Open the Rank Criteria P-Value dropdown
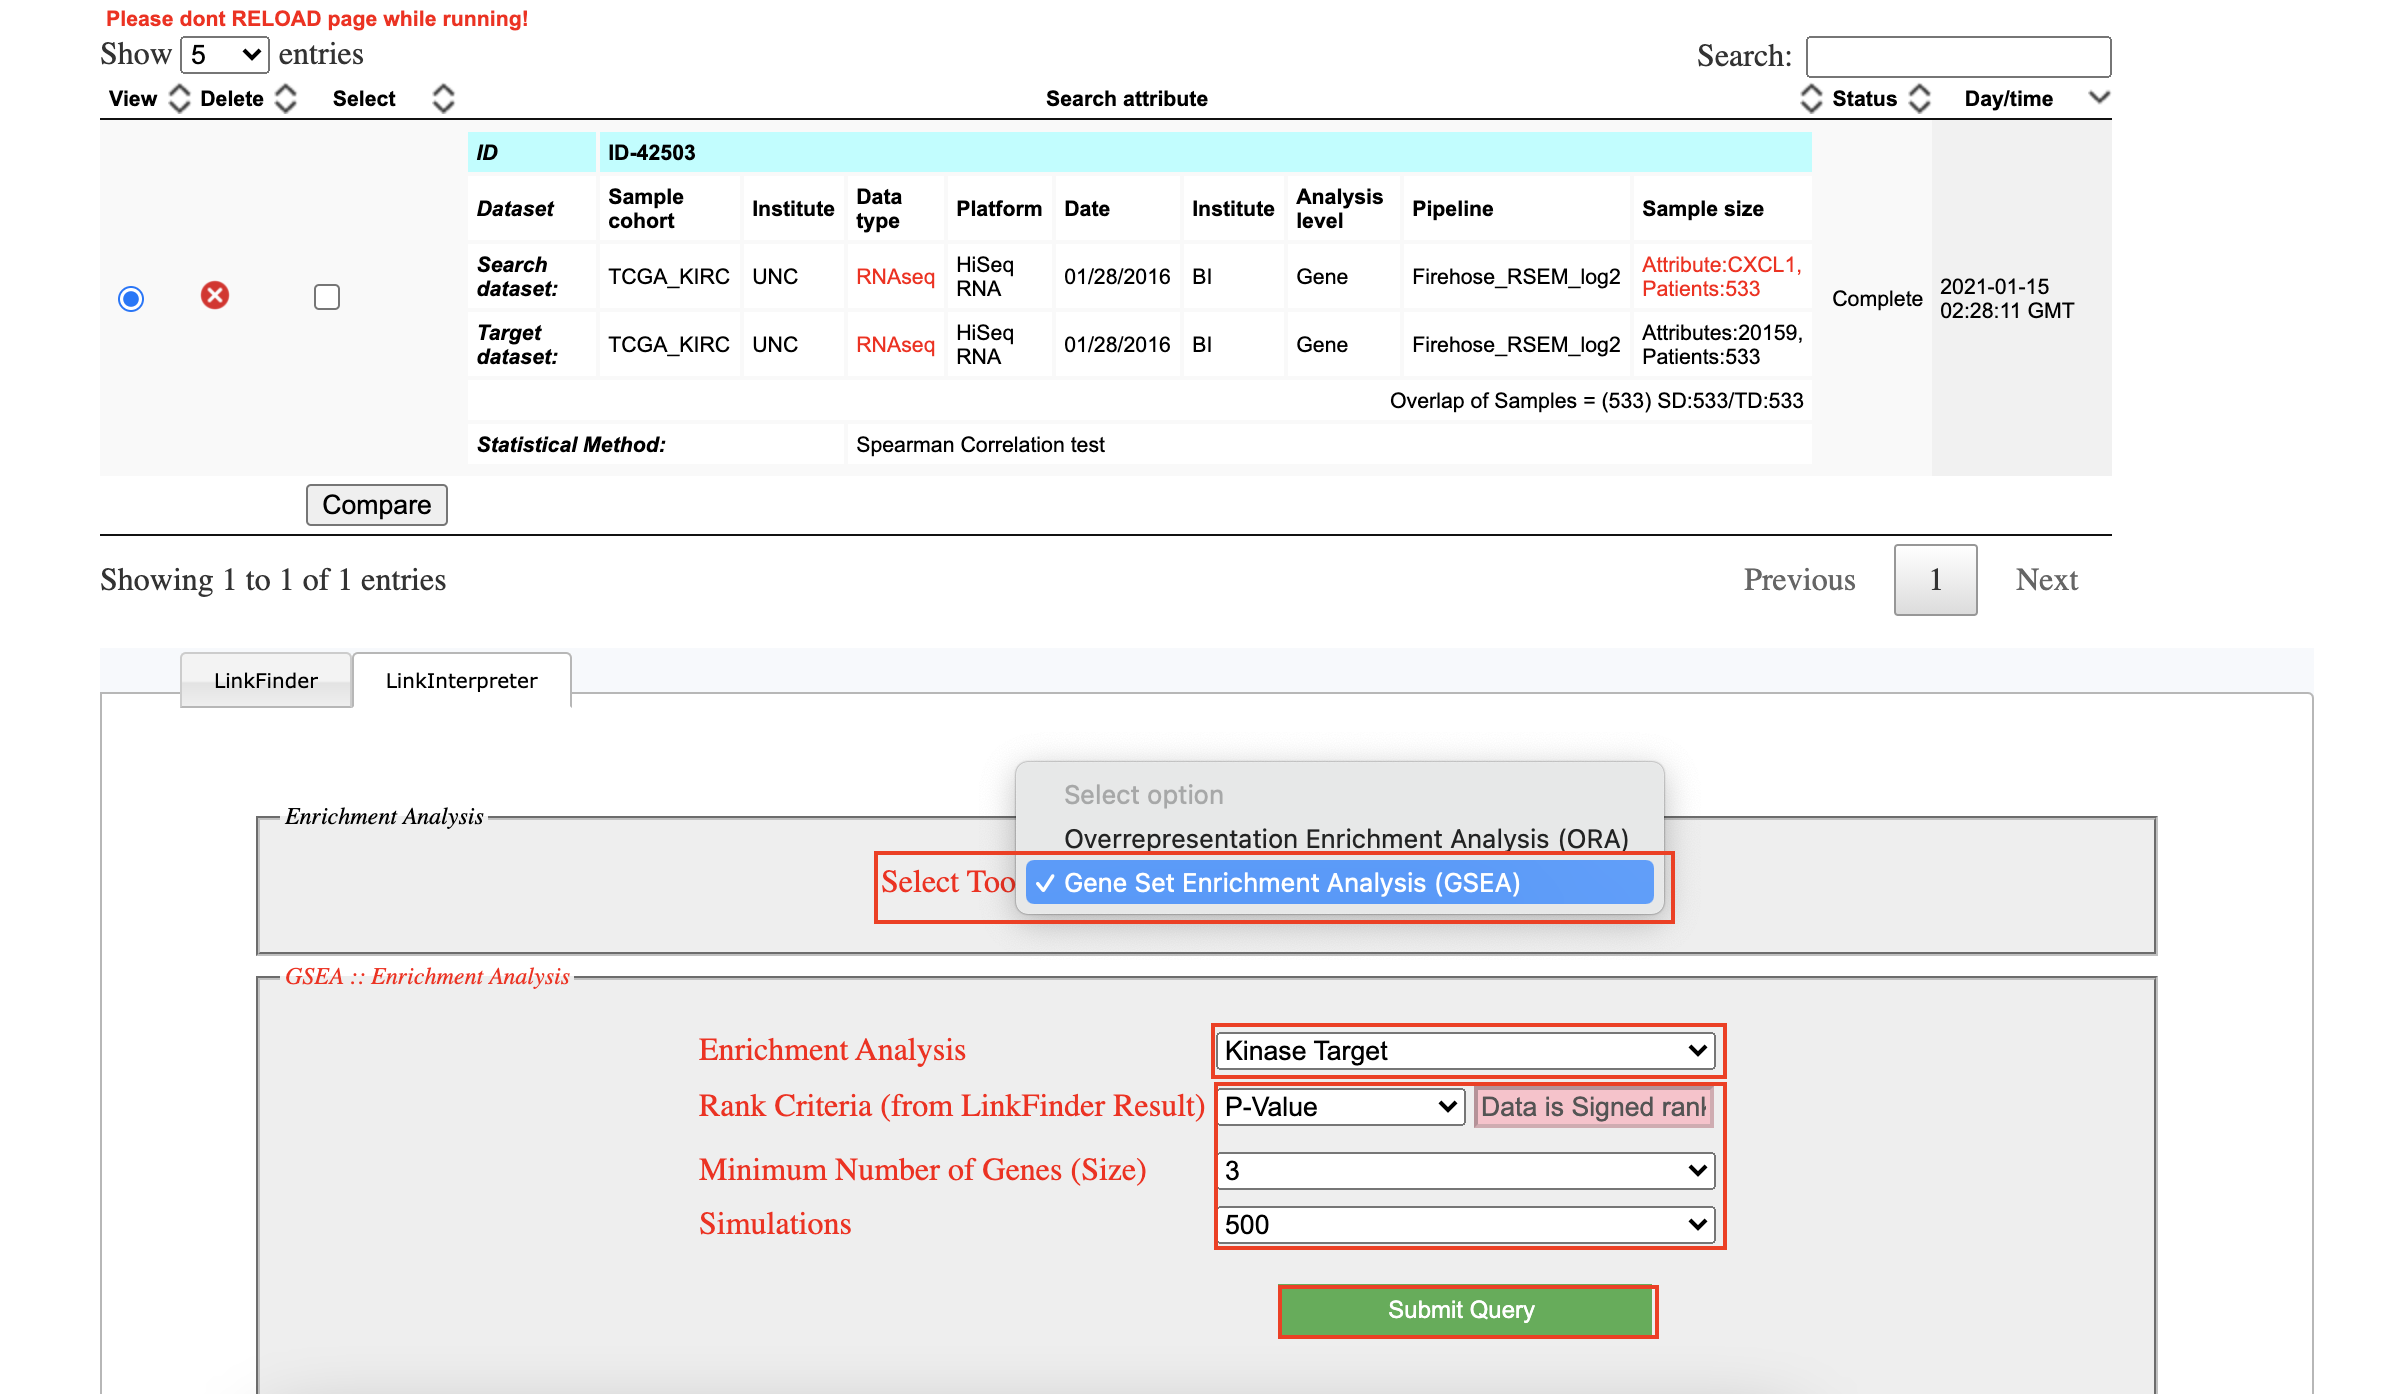The image size is (2392, 1394). click(1340, 1107)
